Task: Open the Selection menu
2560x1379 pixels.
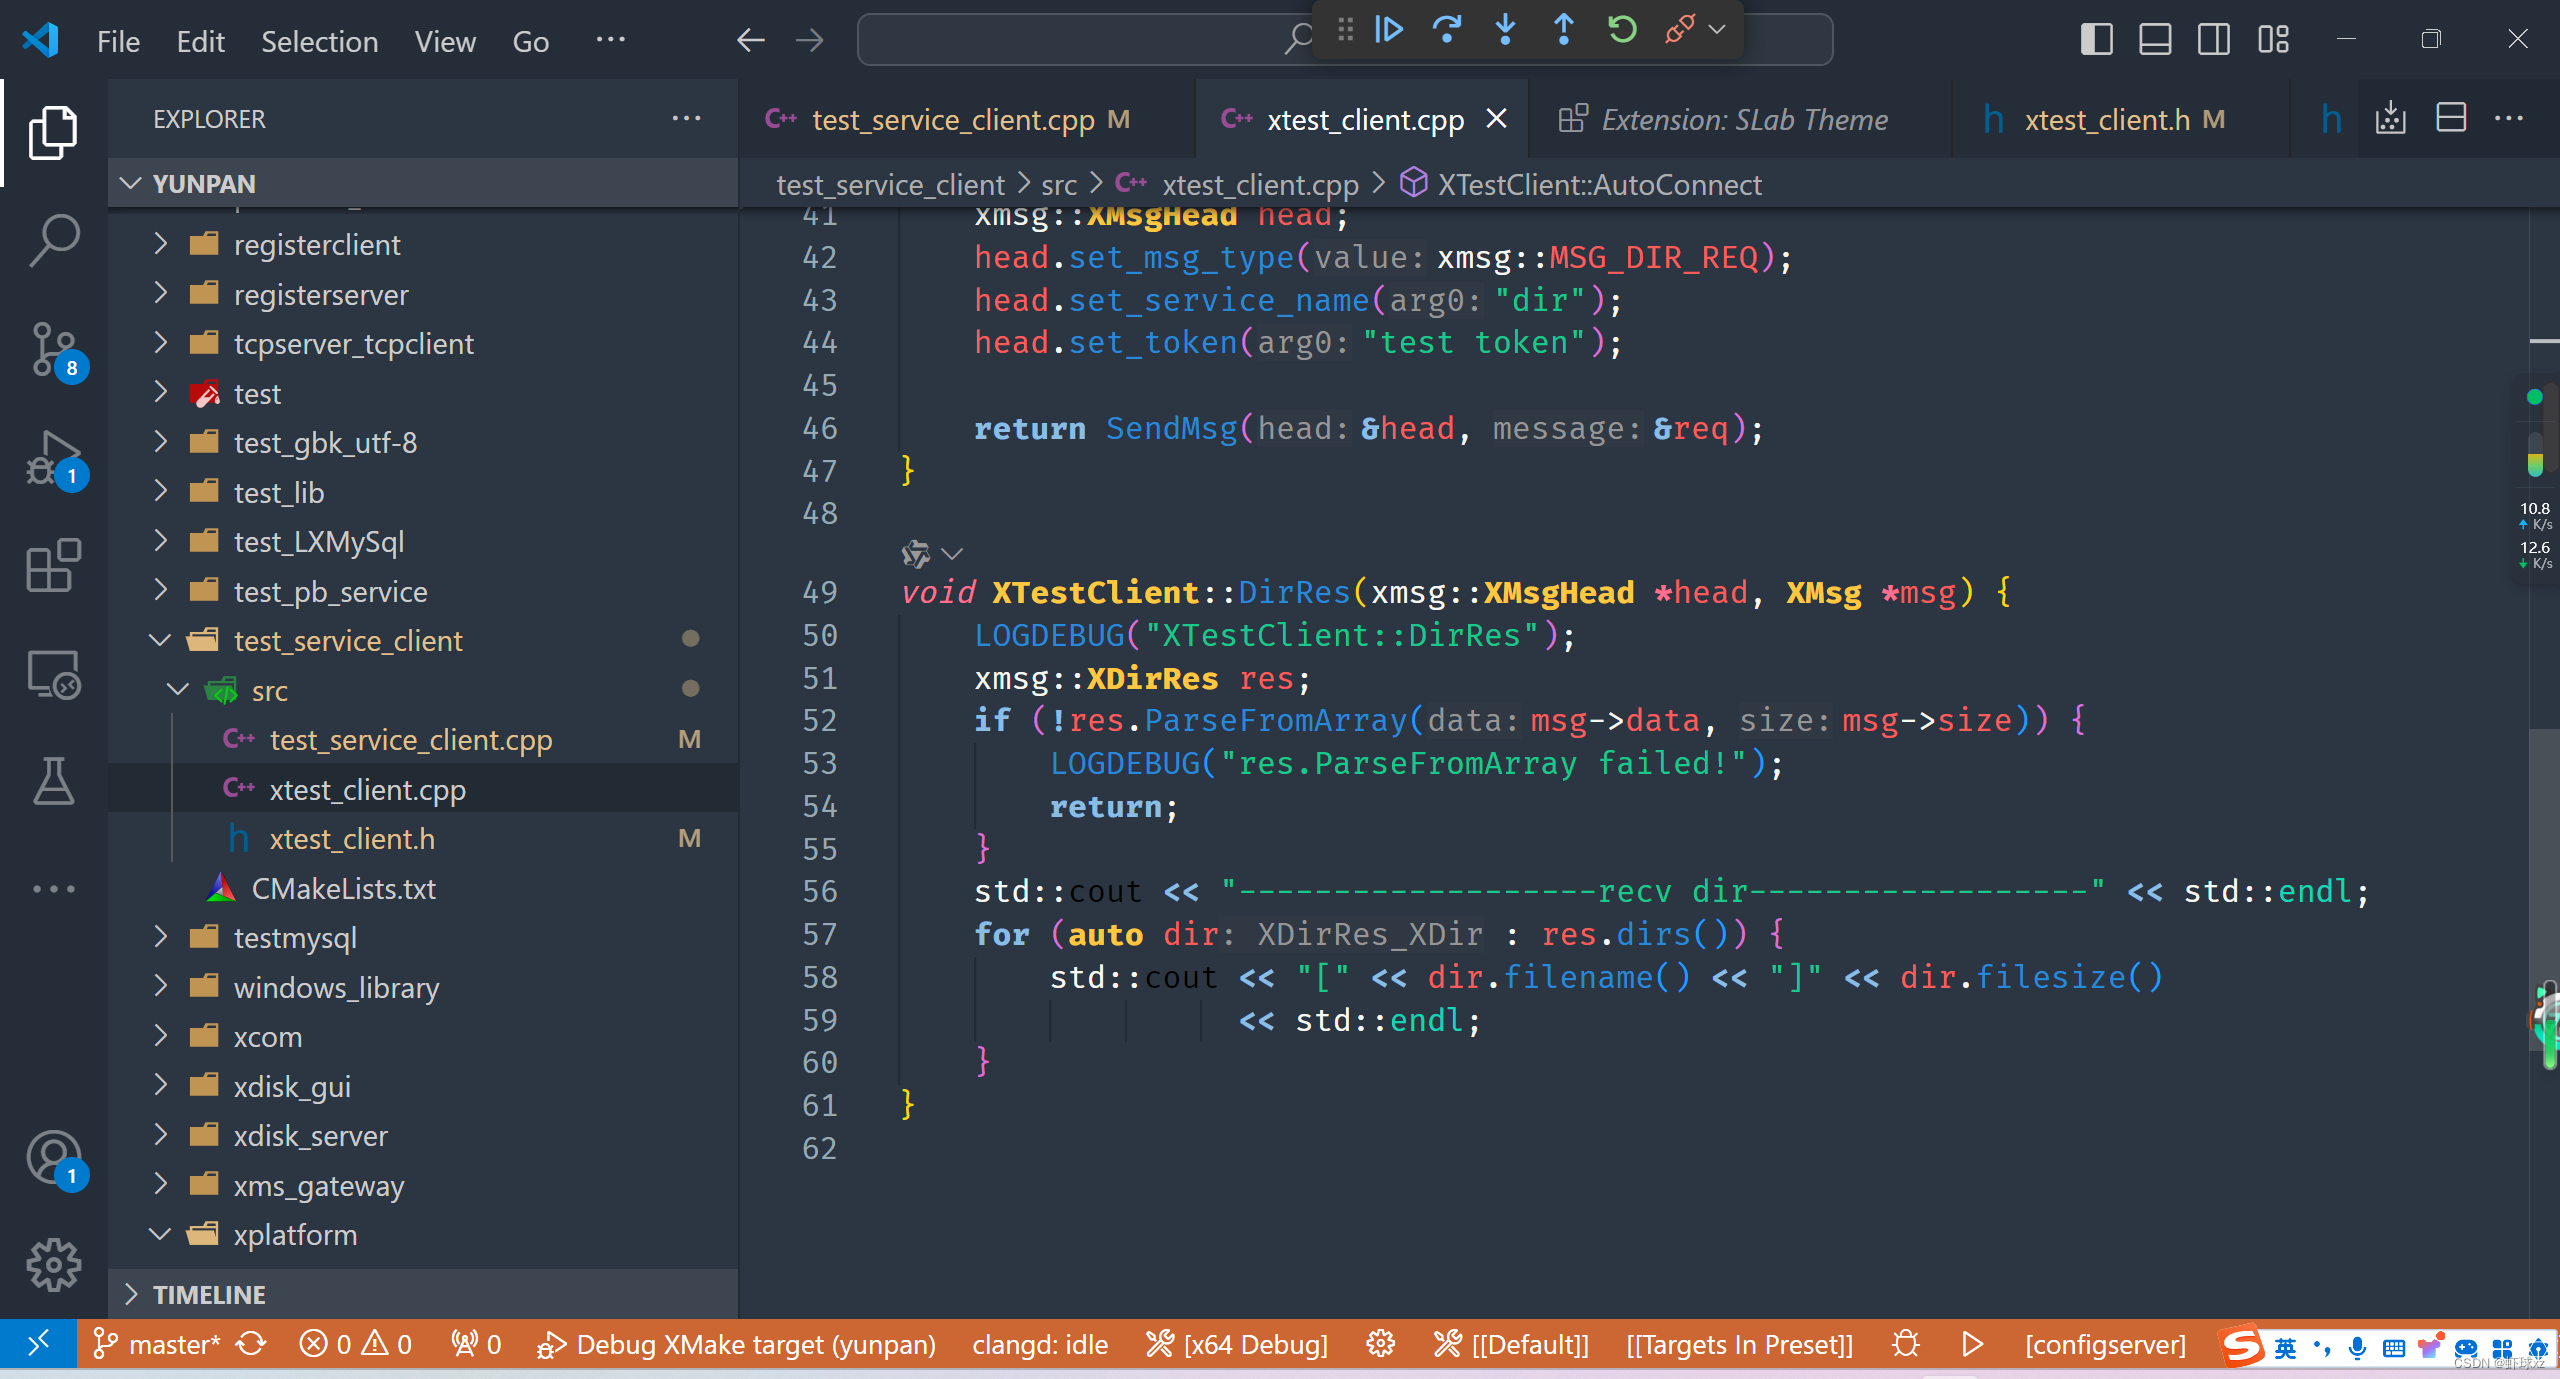Action: (319, 41)
